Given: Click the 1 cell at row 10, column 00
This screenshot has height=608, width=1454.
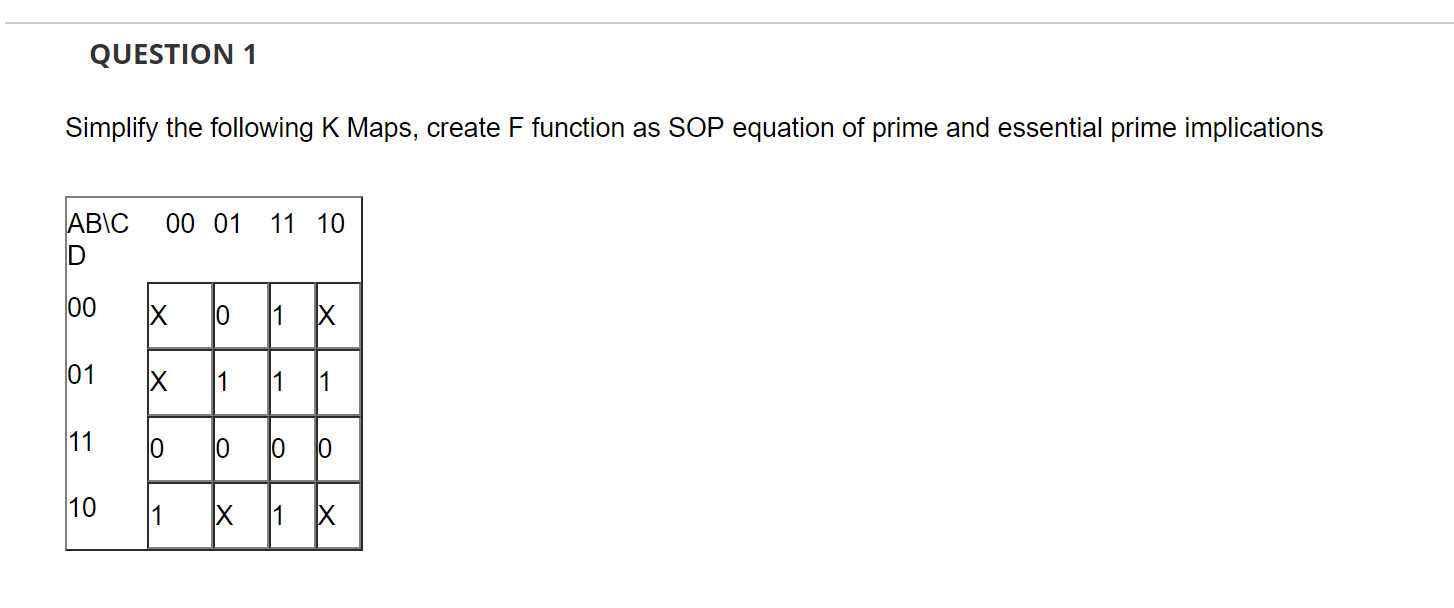Looking at the screenshot, I should pyautogui.click(x=180, y=516).
